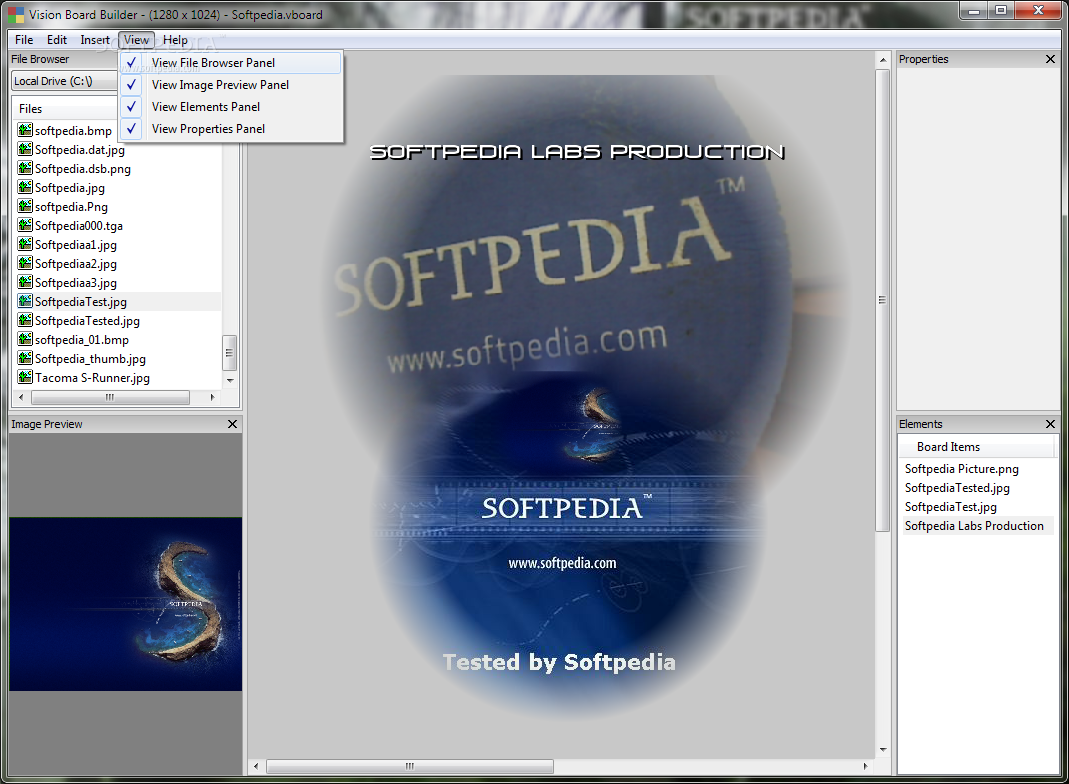Open the Local Drive (C:\) drive dropdown
This screenshot has height=784, width=1069.
(x=65, y=81)
